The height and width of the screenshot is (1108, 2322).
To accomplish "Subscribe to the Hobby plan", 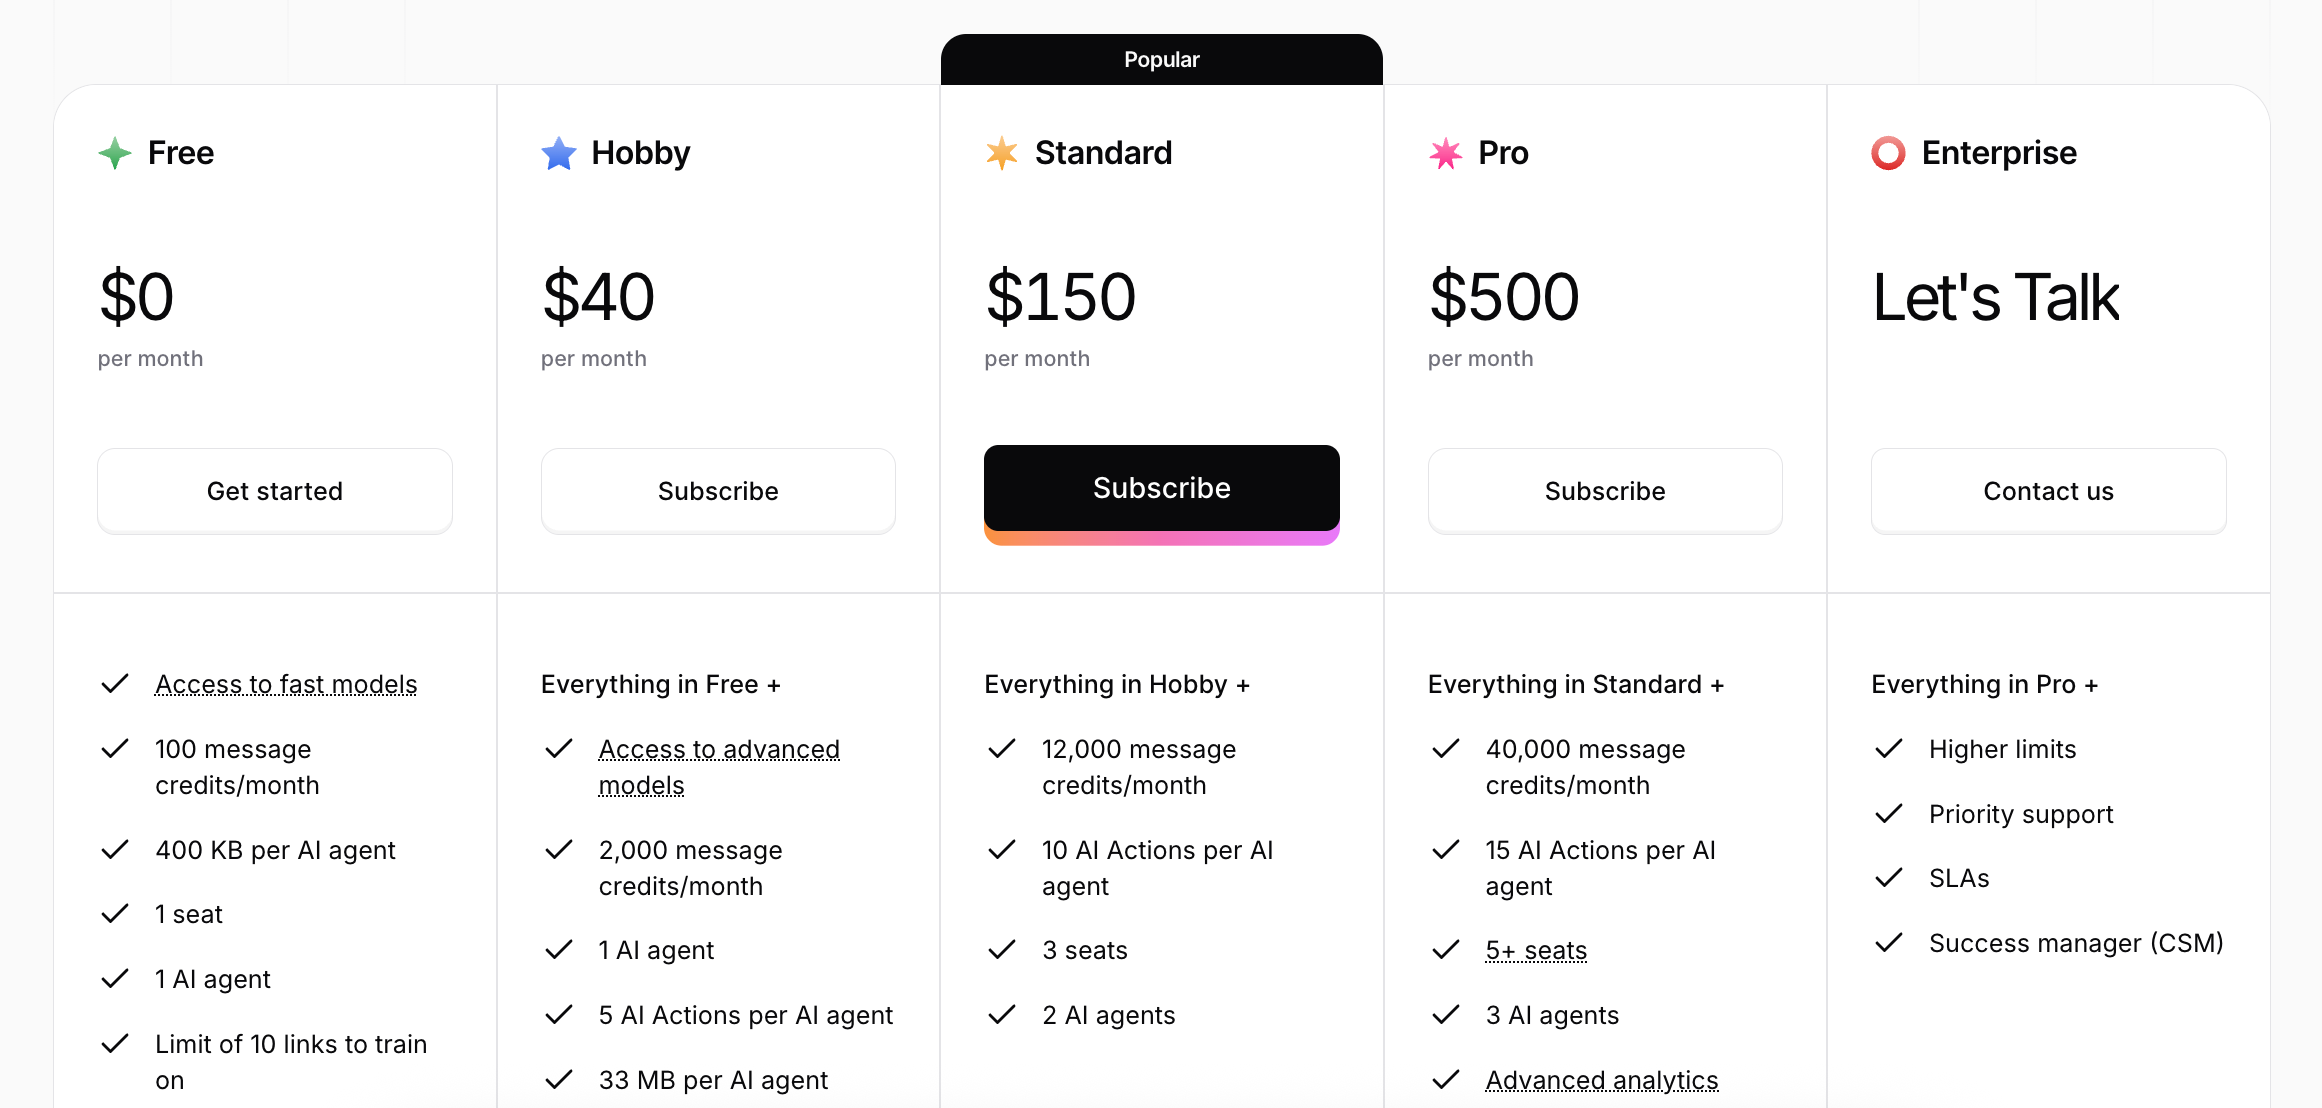I will tap(718, 491).
